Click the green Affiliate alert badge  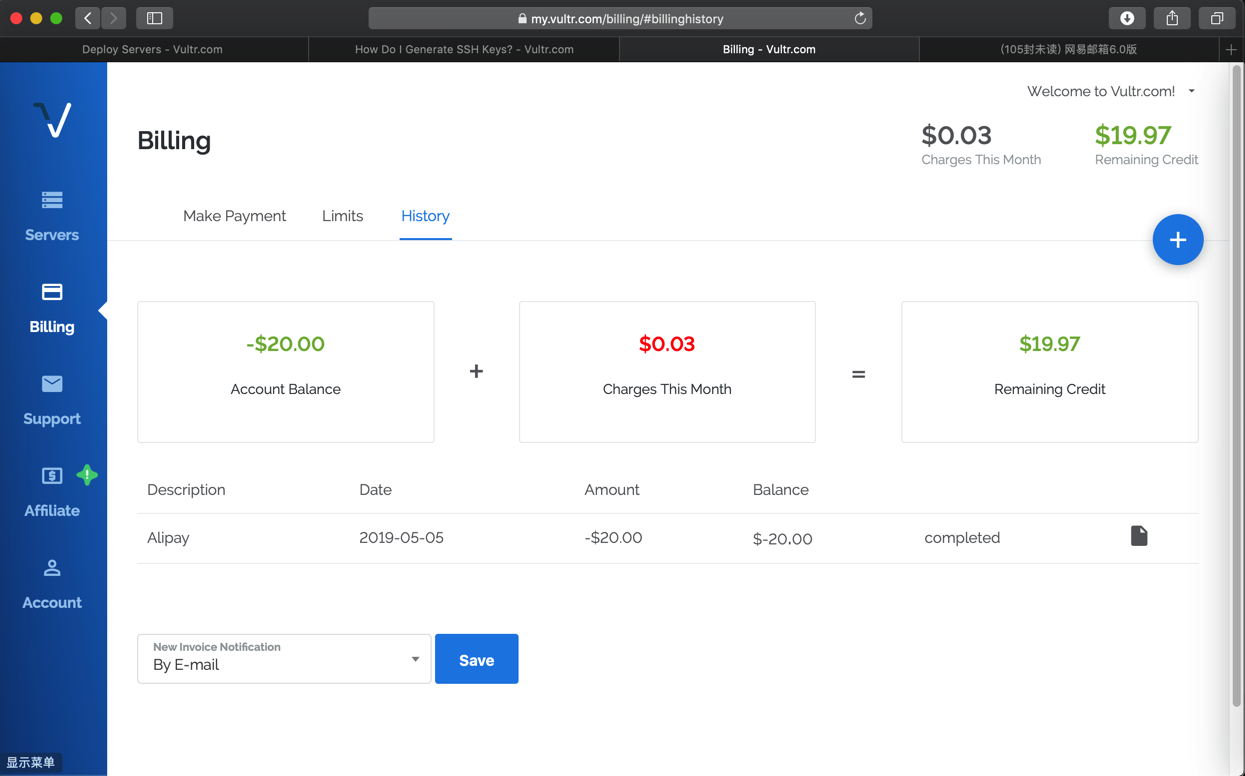(x=87, y=475)
